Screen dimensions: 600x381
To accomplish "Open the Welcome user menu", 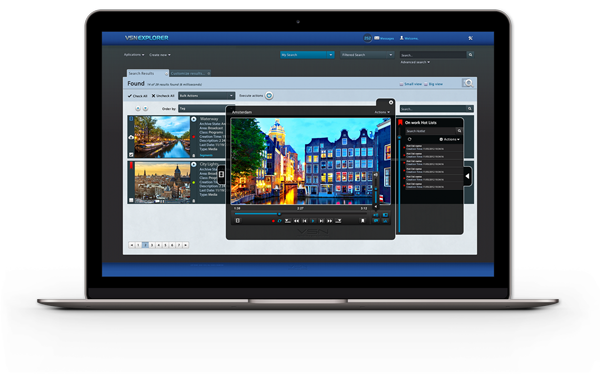I will [x=409, y=38].
